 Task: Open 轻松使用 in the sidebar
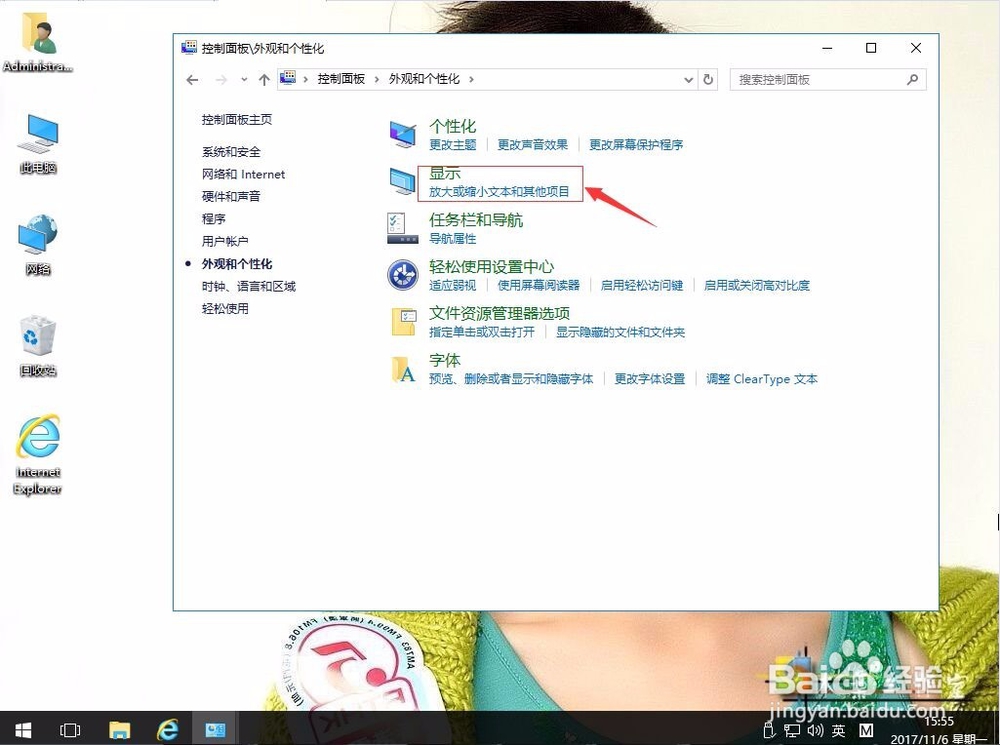point(224,308)
